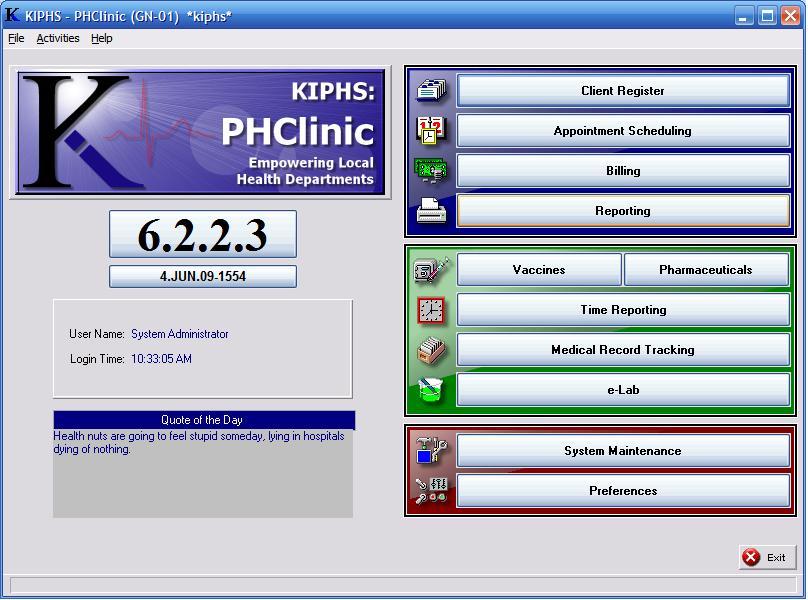Open the Vaccines inventory
This screenshot has width=808, height=600.
point(539,270)
